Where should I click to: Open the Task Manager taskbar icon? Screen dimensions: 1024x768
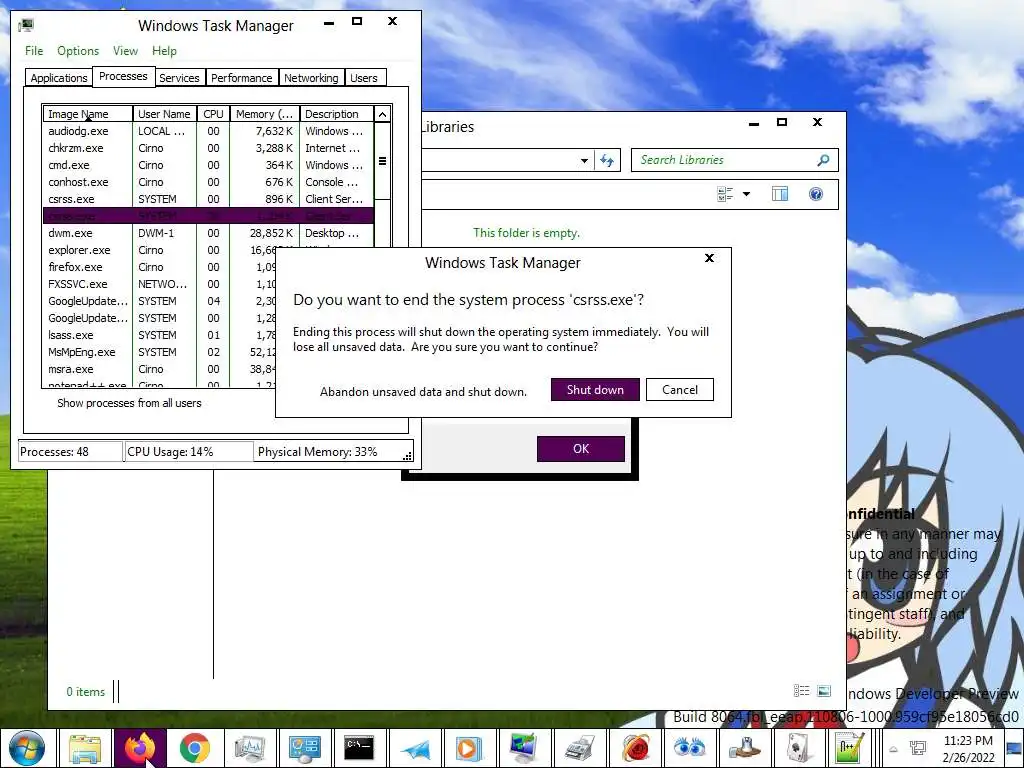point(249,748)
